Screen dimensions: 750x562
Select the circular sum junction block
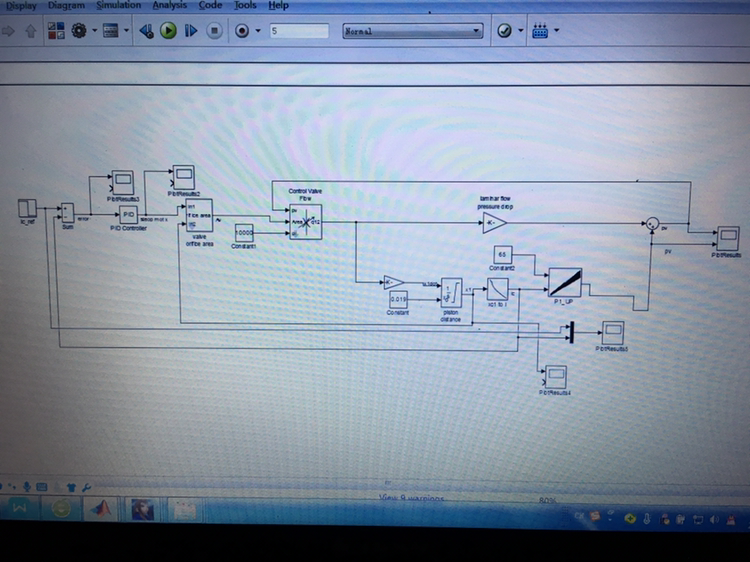coord(652,223)
